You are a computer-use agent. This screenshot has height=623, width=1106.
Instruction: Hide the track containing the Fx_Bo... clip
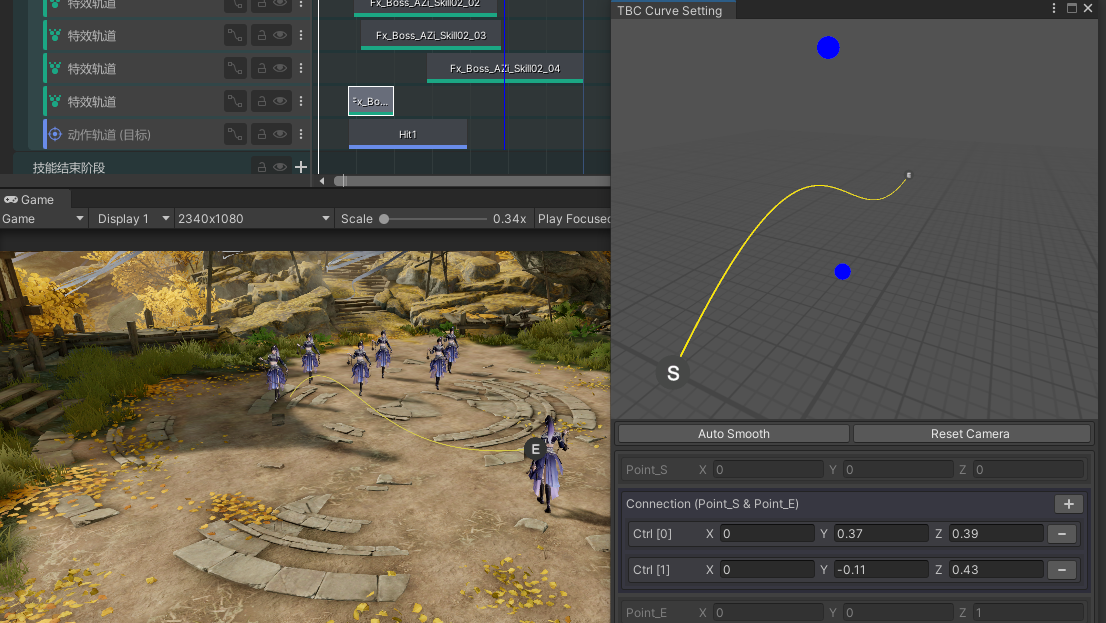pos(280,102)
